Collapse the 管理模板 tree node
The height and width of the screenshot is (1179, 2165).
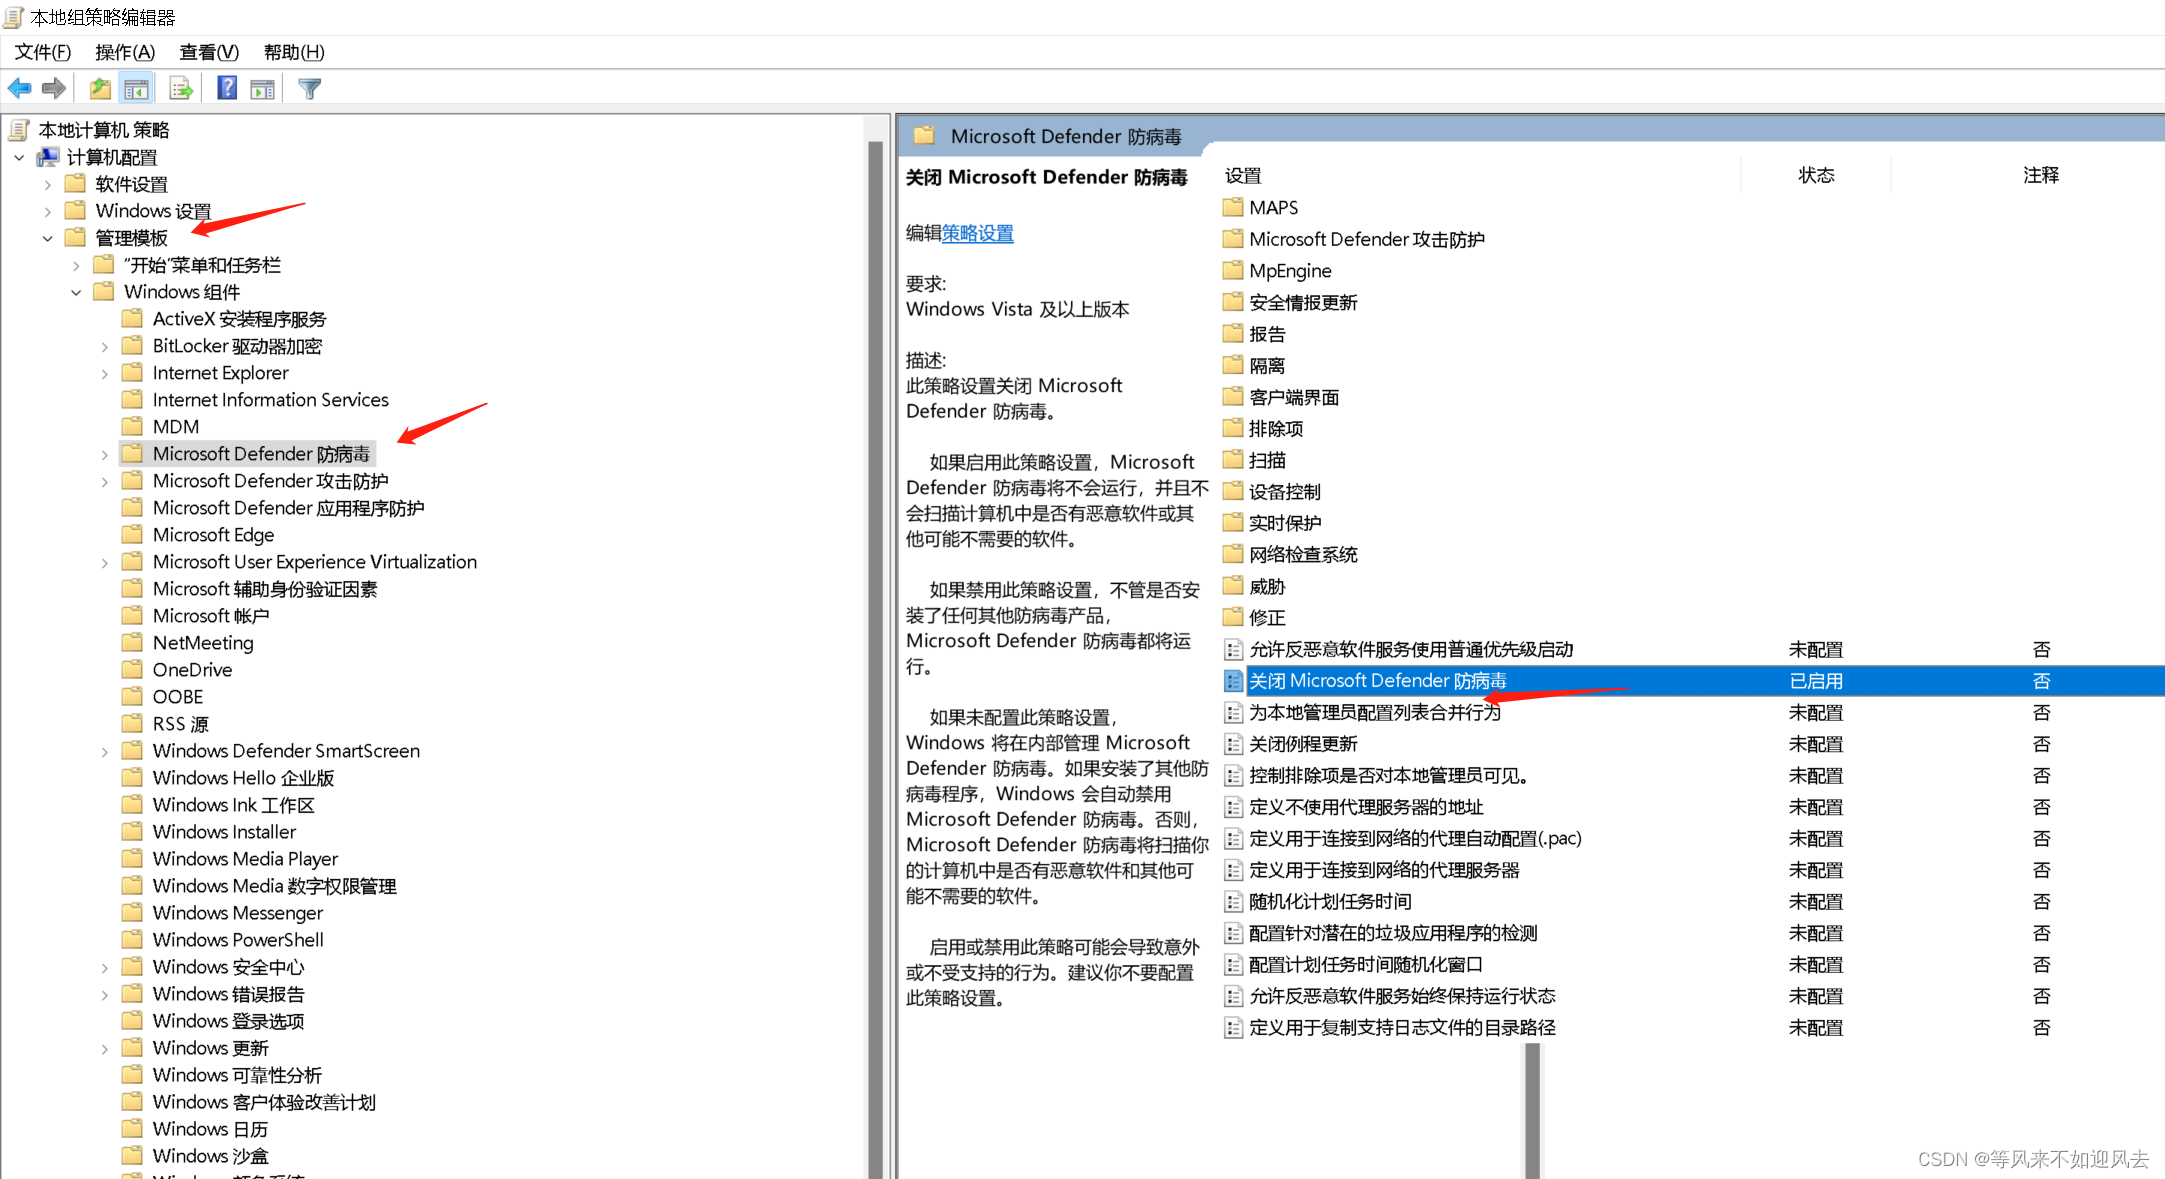tap(47, 238)
